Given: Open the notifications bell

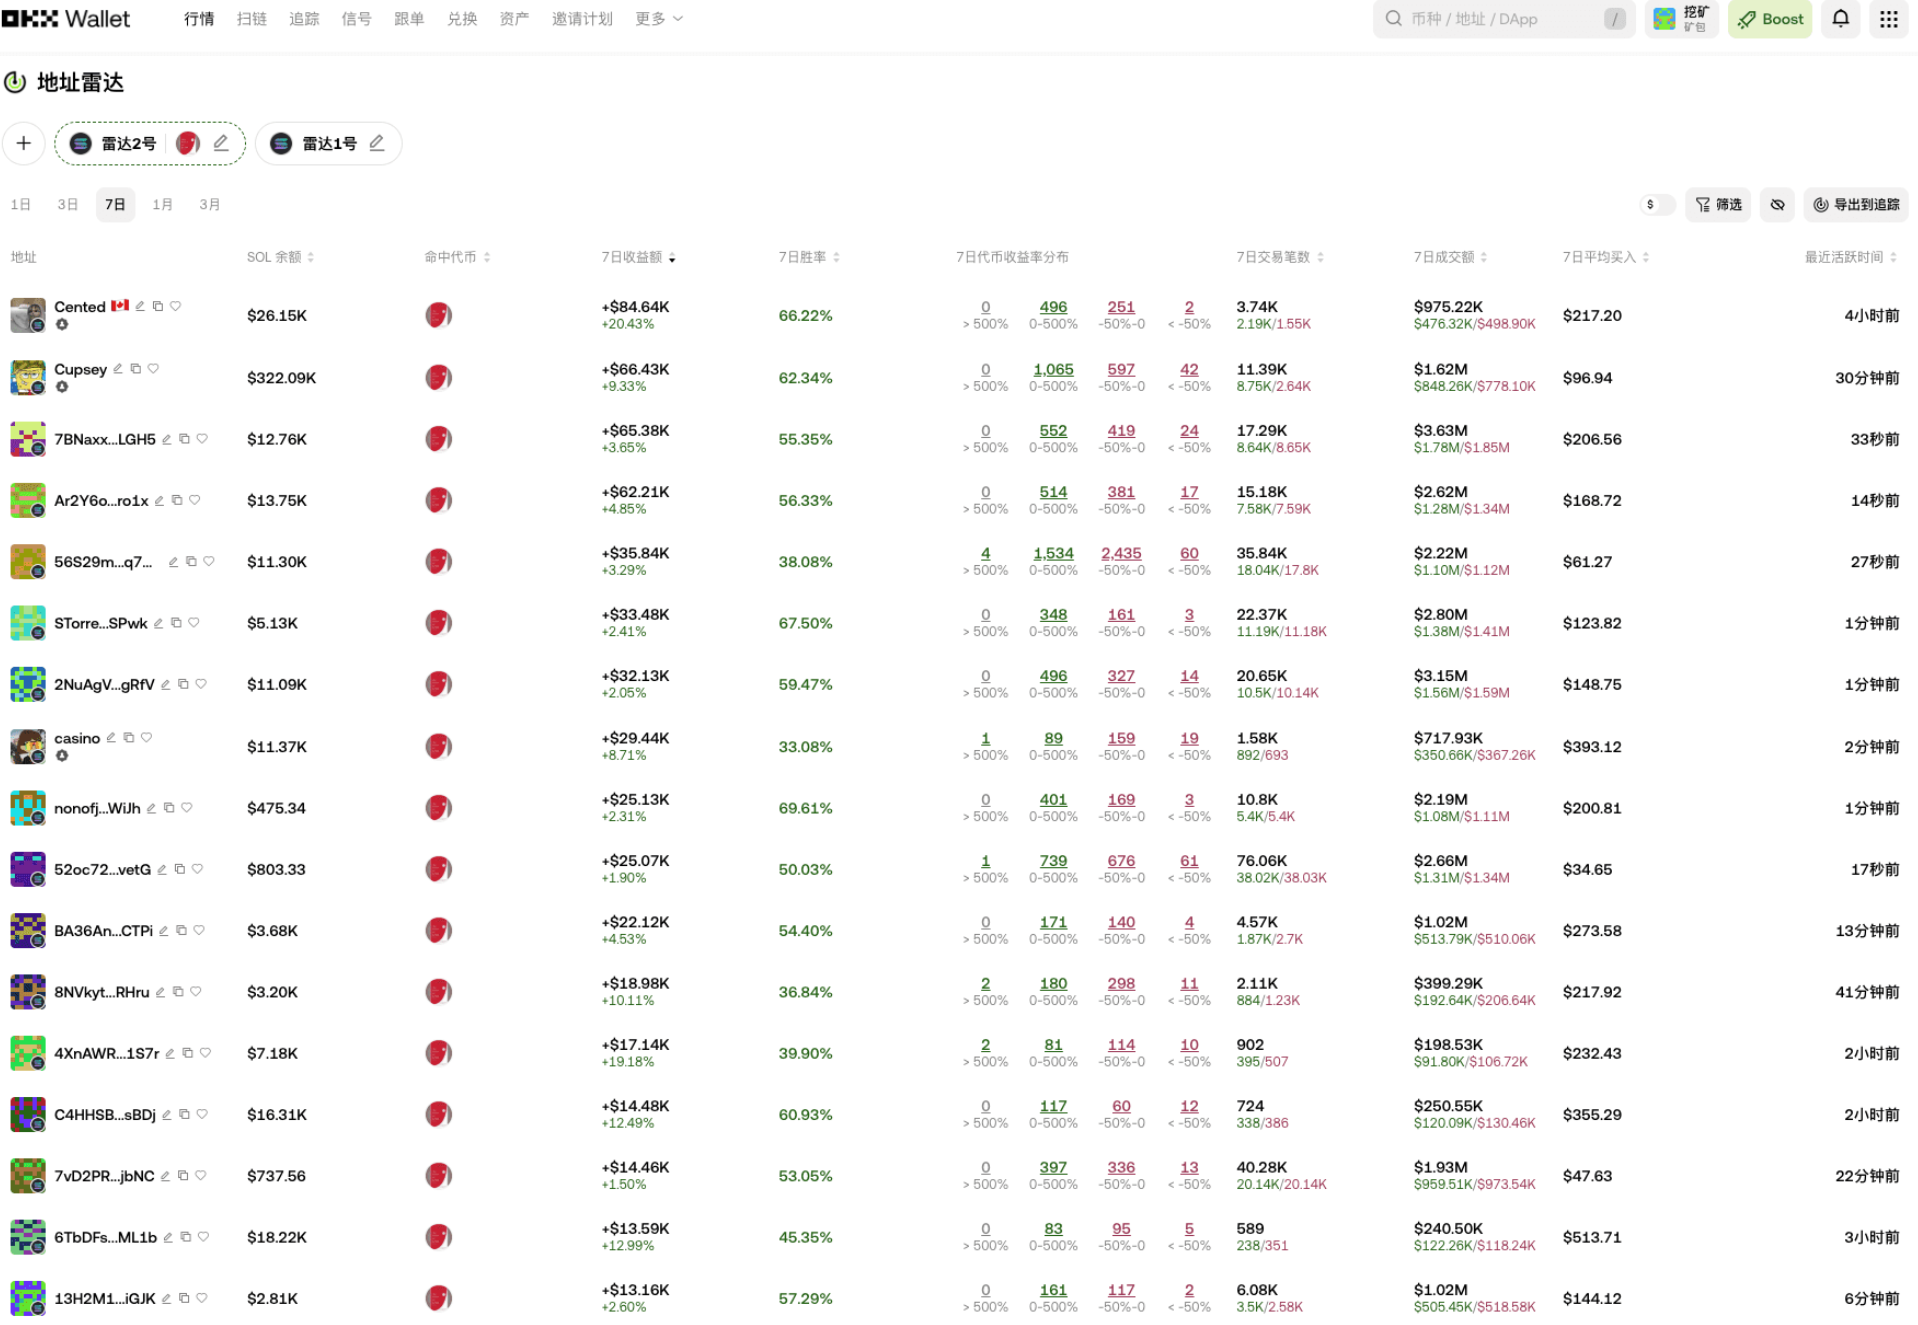Looking at the screenshot, I should point(1839,19).
